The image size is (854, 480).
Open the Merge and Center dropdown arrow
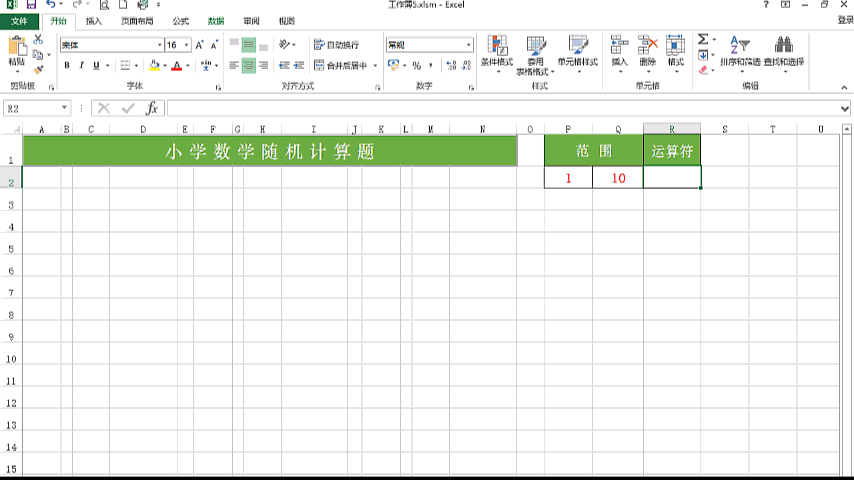point(375,66)
